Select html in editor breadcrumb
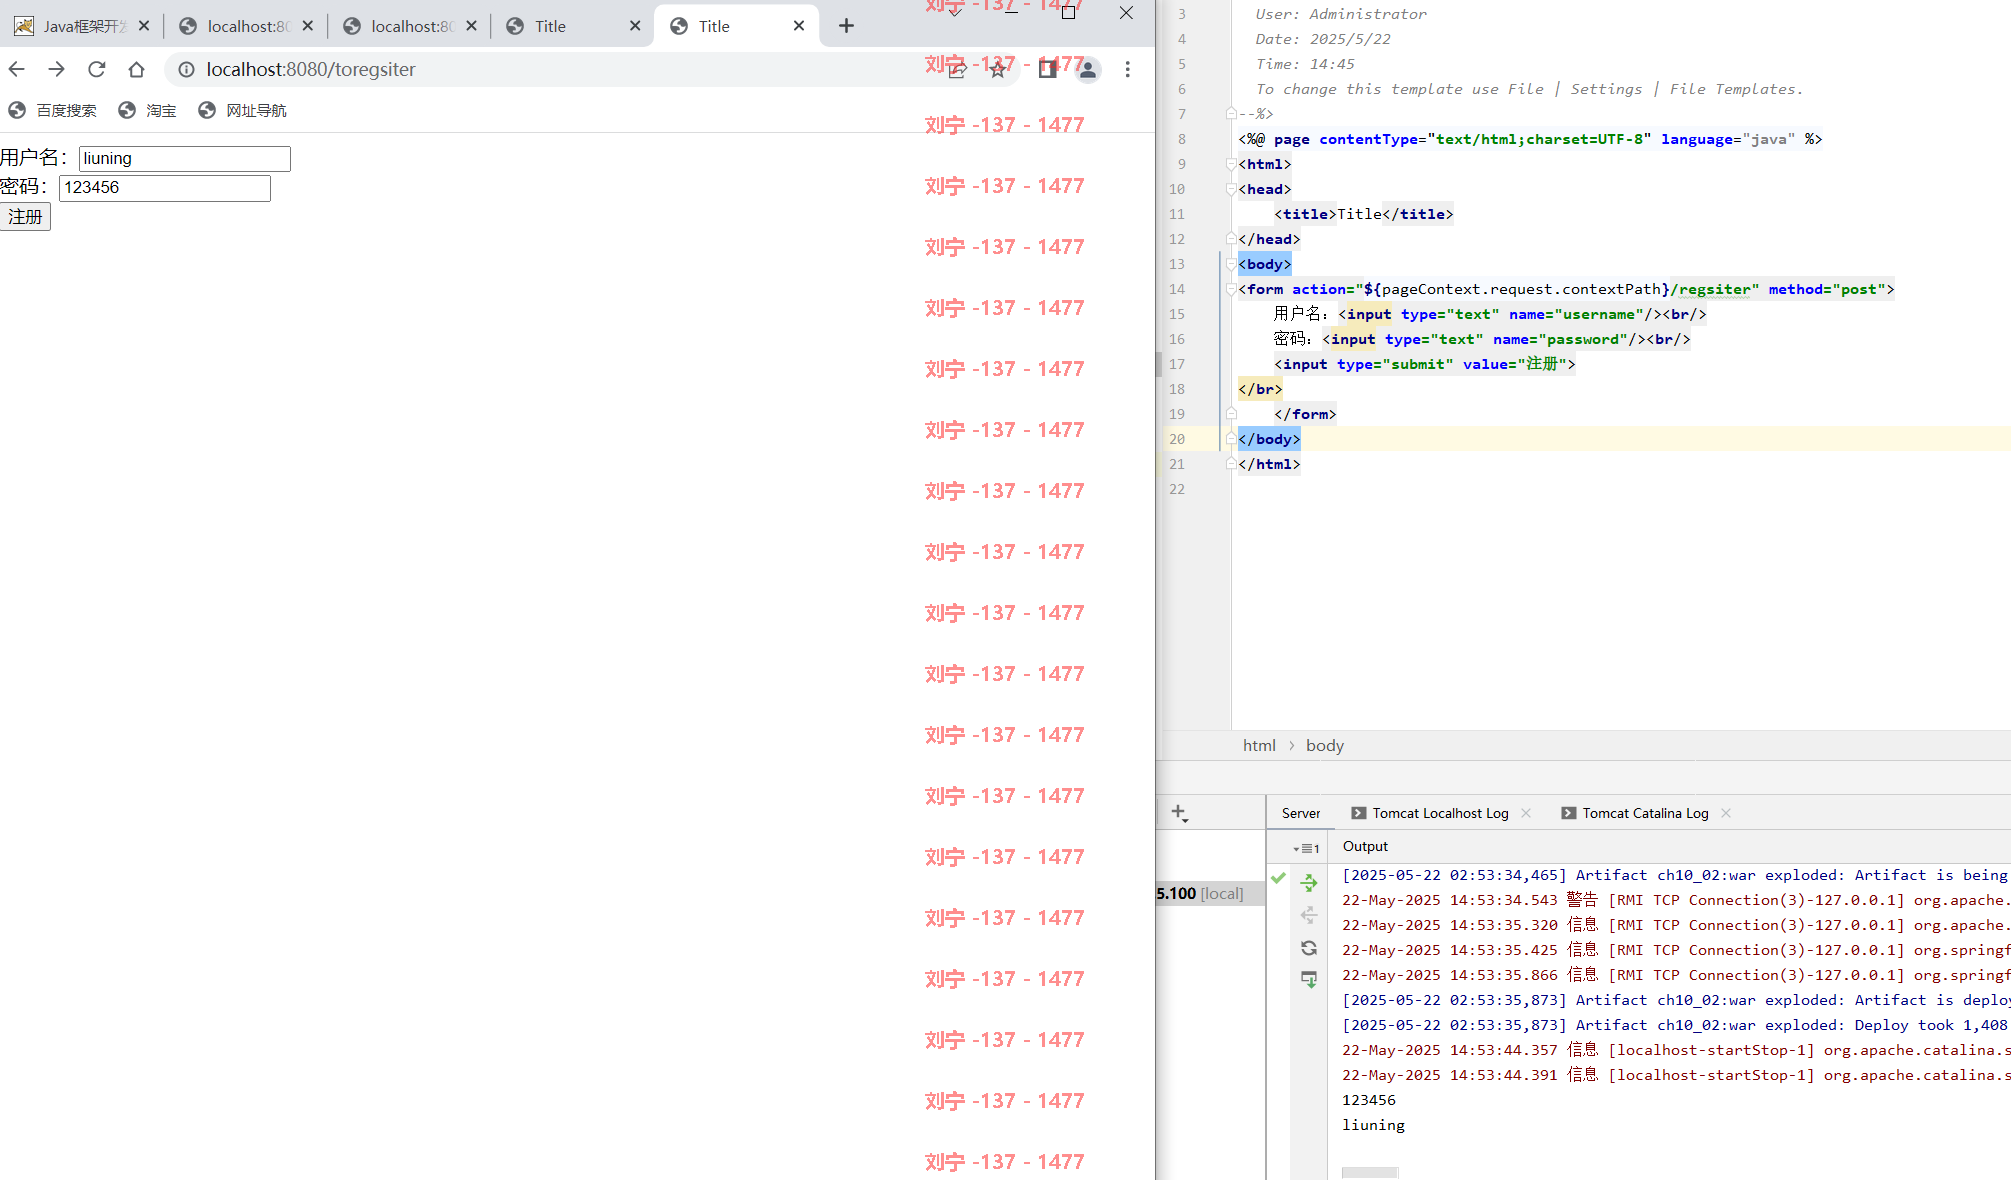 [x=1259, y=745]
